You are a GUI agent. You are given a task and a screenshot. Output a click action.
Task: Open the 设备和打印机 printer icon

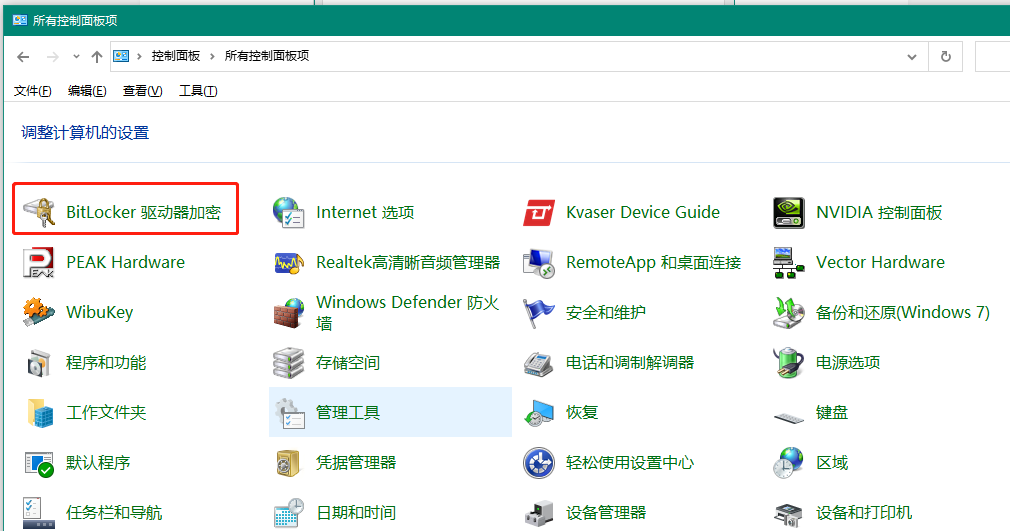tap(788, 514)
